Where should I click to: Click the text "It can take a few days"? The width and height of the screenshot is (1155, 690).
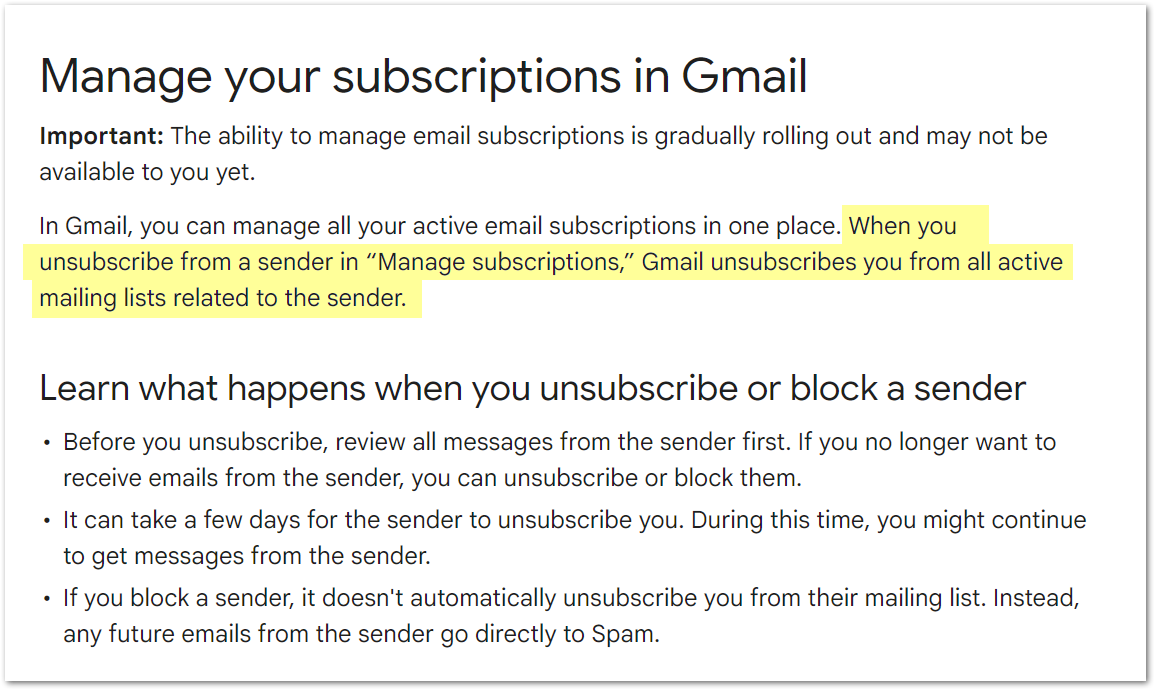(182, 520)
